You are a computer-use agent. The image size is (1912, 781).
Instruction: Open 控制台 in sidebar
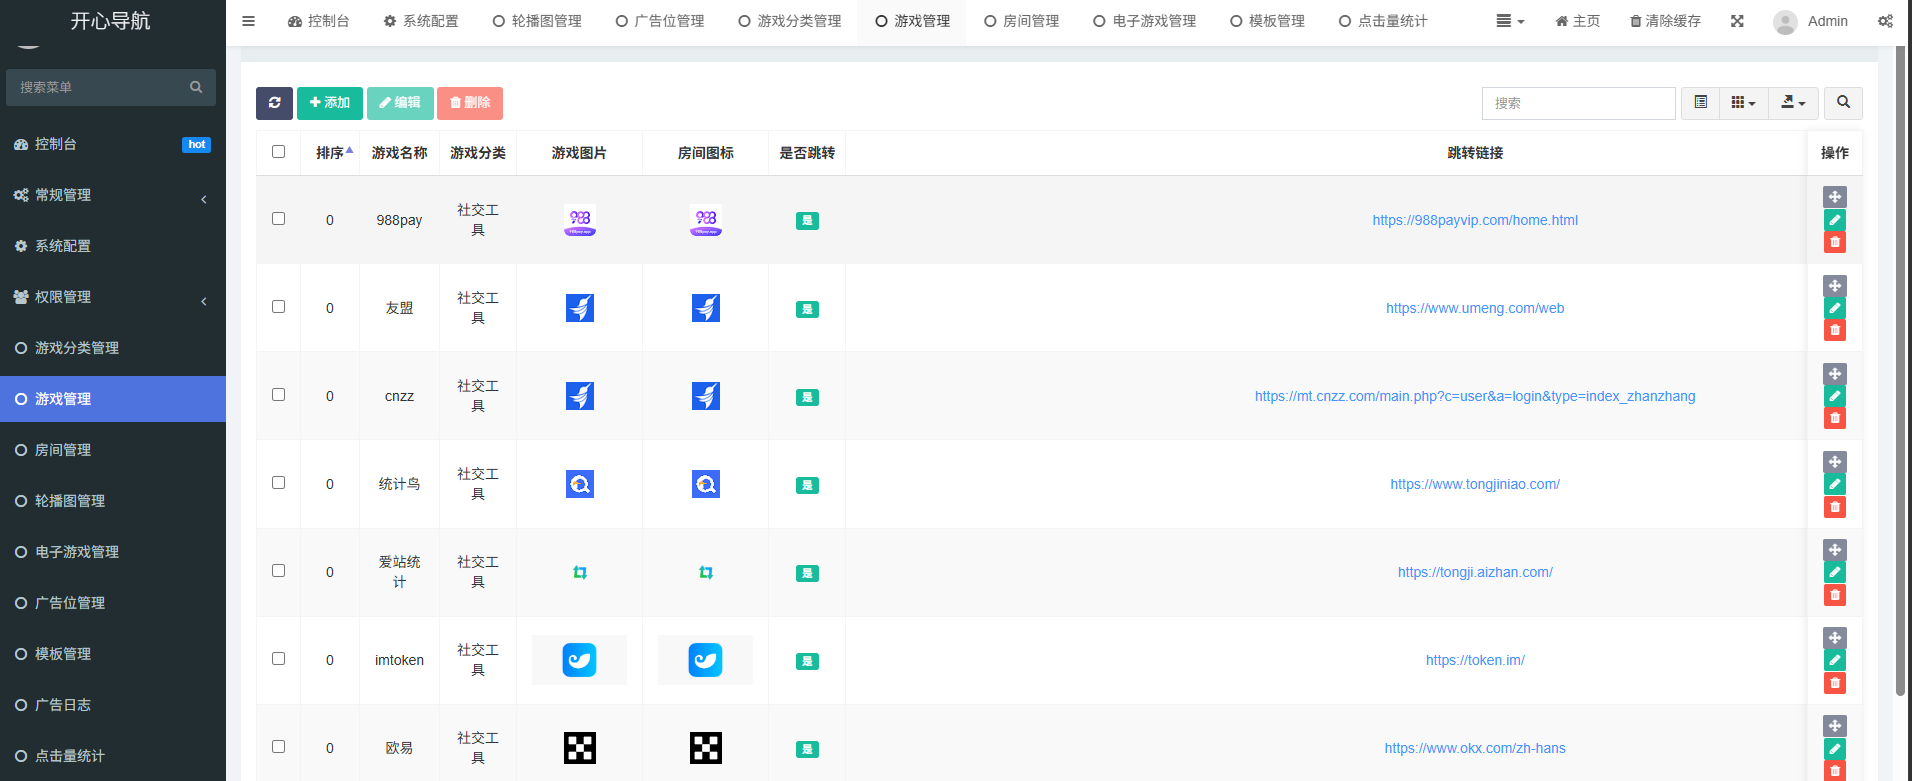(113, 144)
